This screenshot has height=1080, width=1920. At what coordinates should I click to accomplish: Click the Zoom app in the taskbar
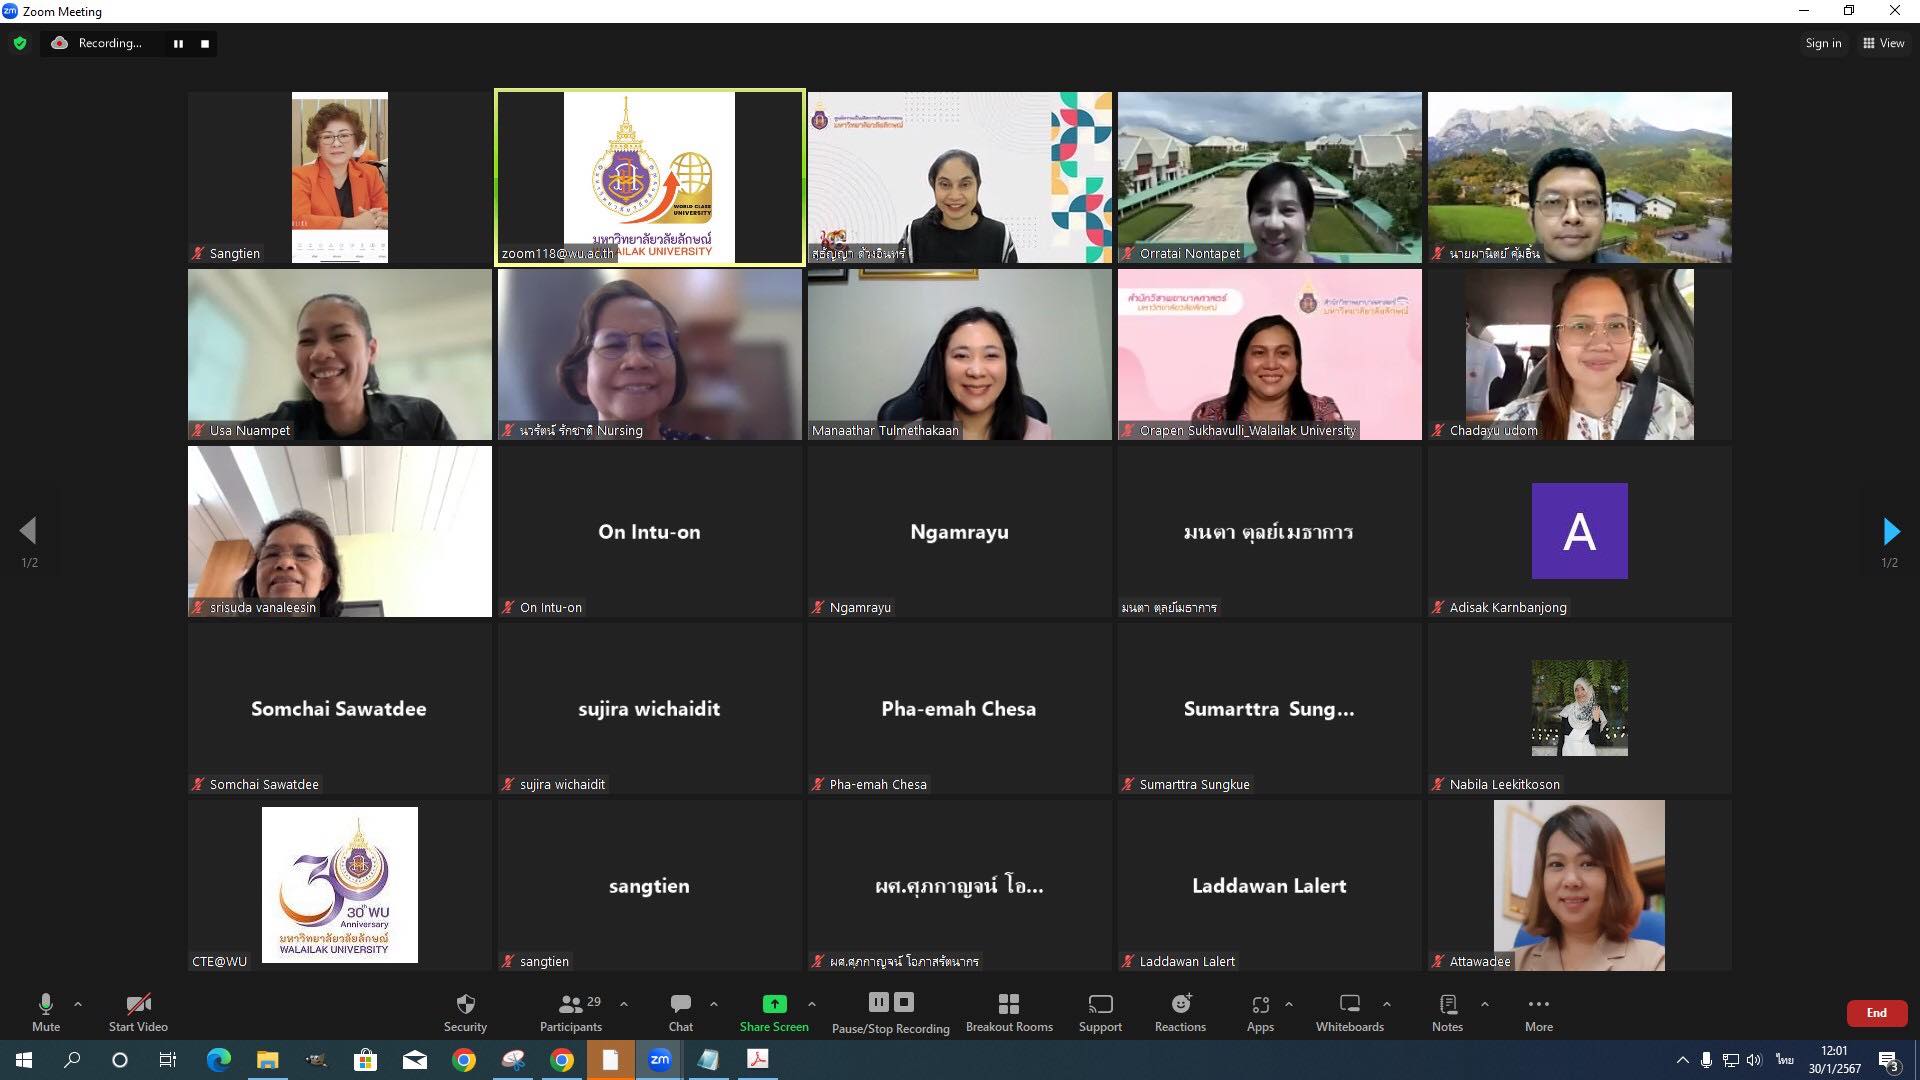659,1060
